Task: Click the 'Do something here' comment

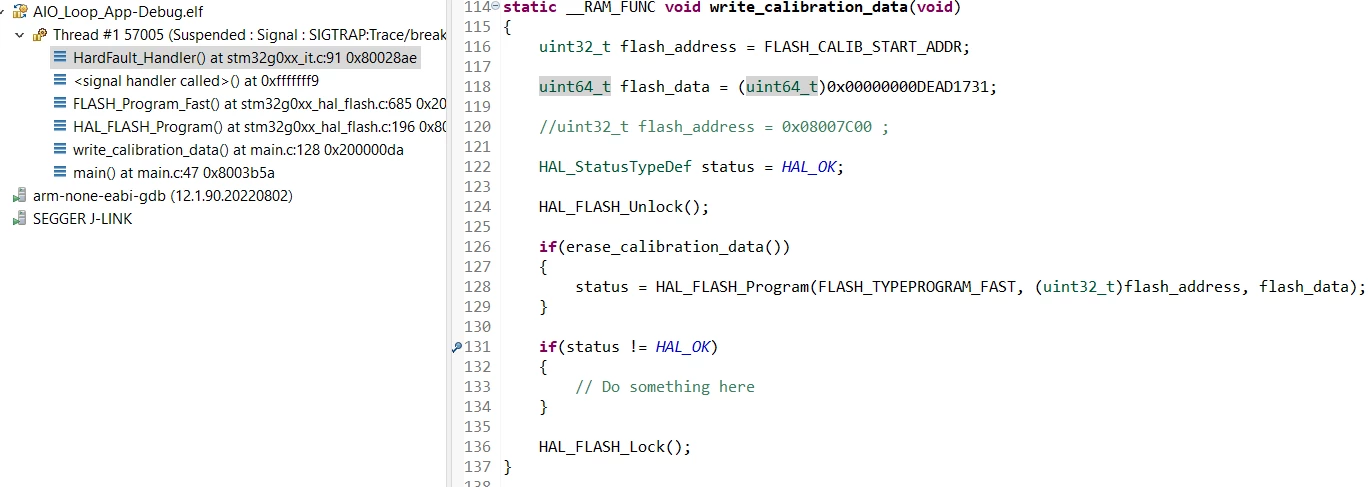Action: tap(665, 387)
